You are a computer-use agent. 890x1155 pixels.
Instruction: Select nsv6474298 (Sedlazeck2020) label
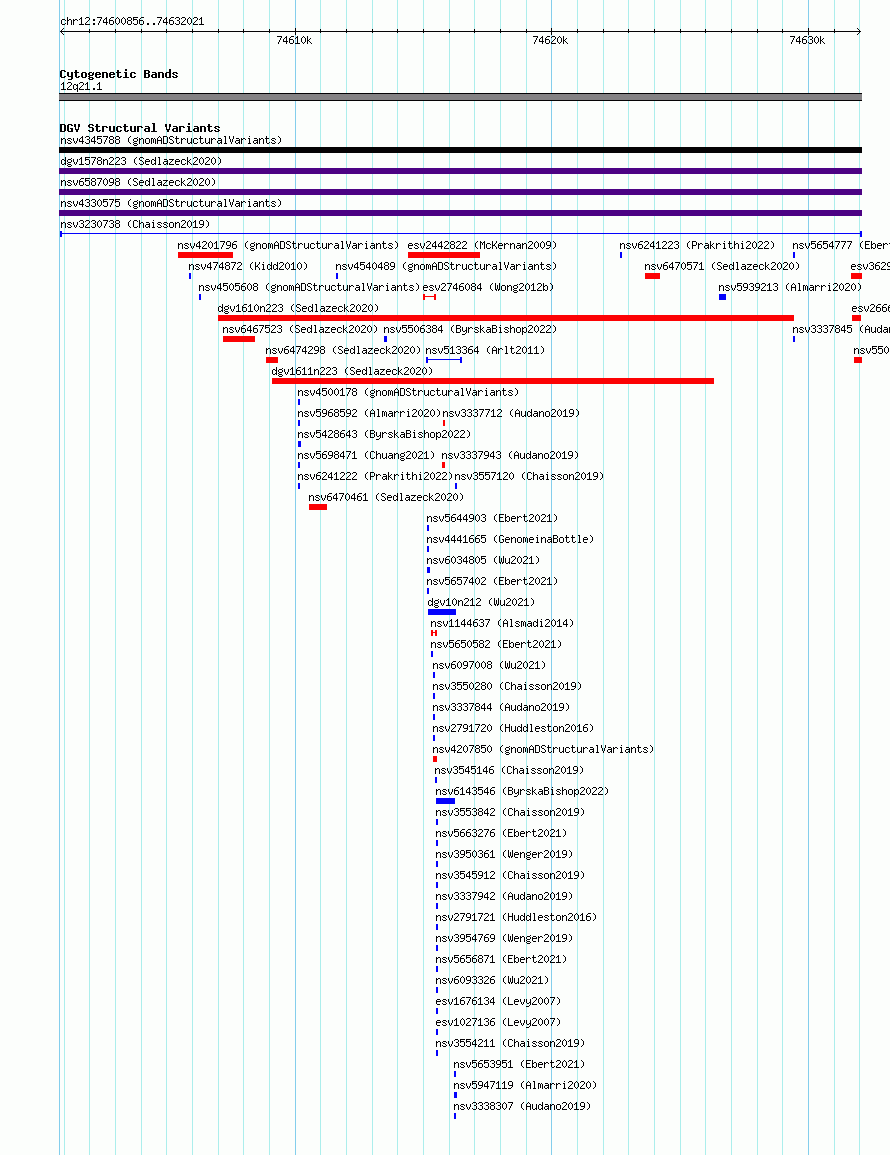click(343, 350)
